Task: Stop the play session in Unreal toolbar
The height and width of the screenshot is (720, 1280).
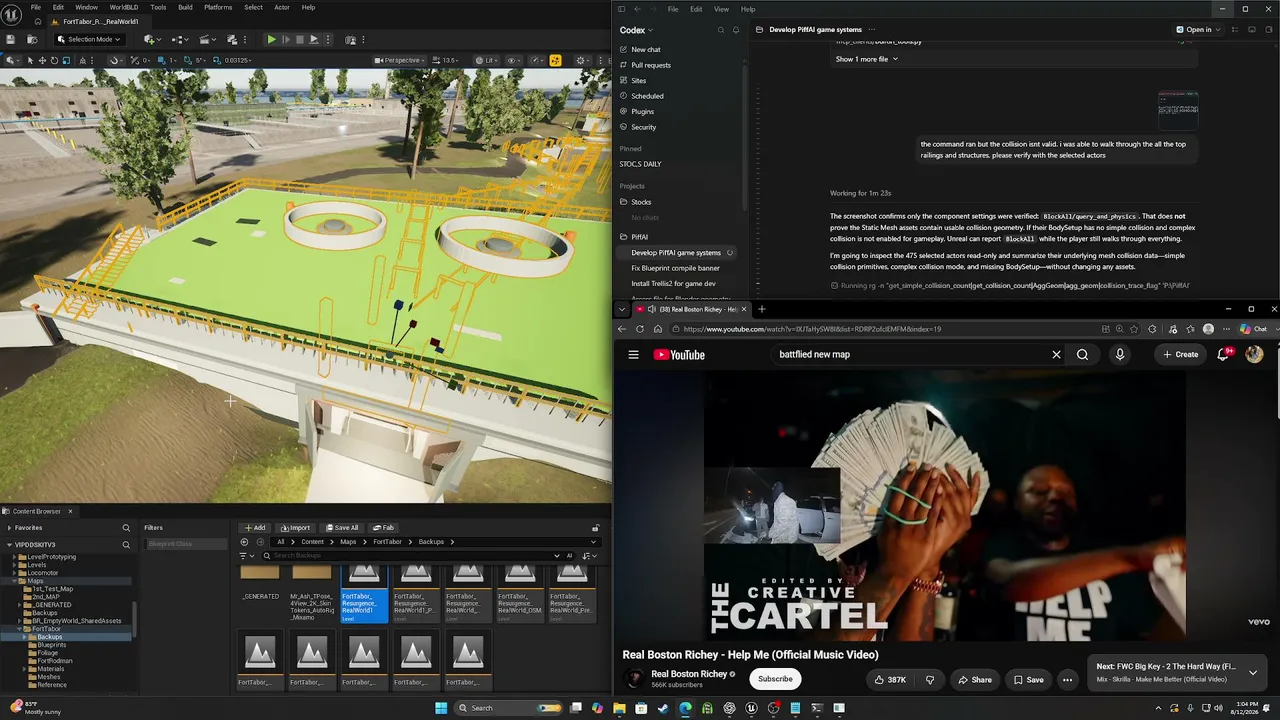Action: pos(299,40)
